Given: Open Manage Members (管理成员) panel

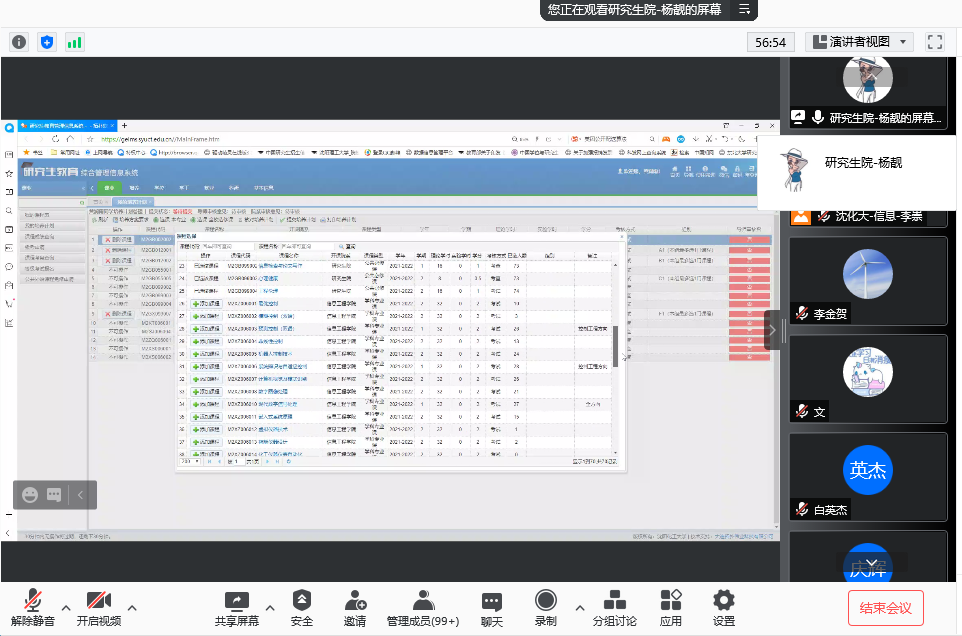Looking at the screenshot, I should pyautogui.click(x=422, y=607).
